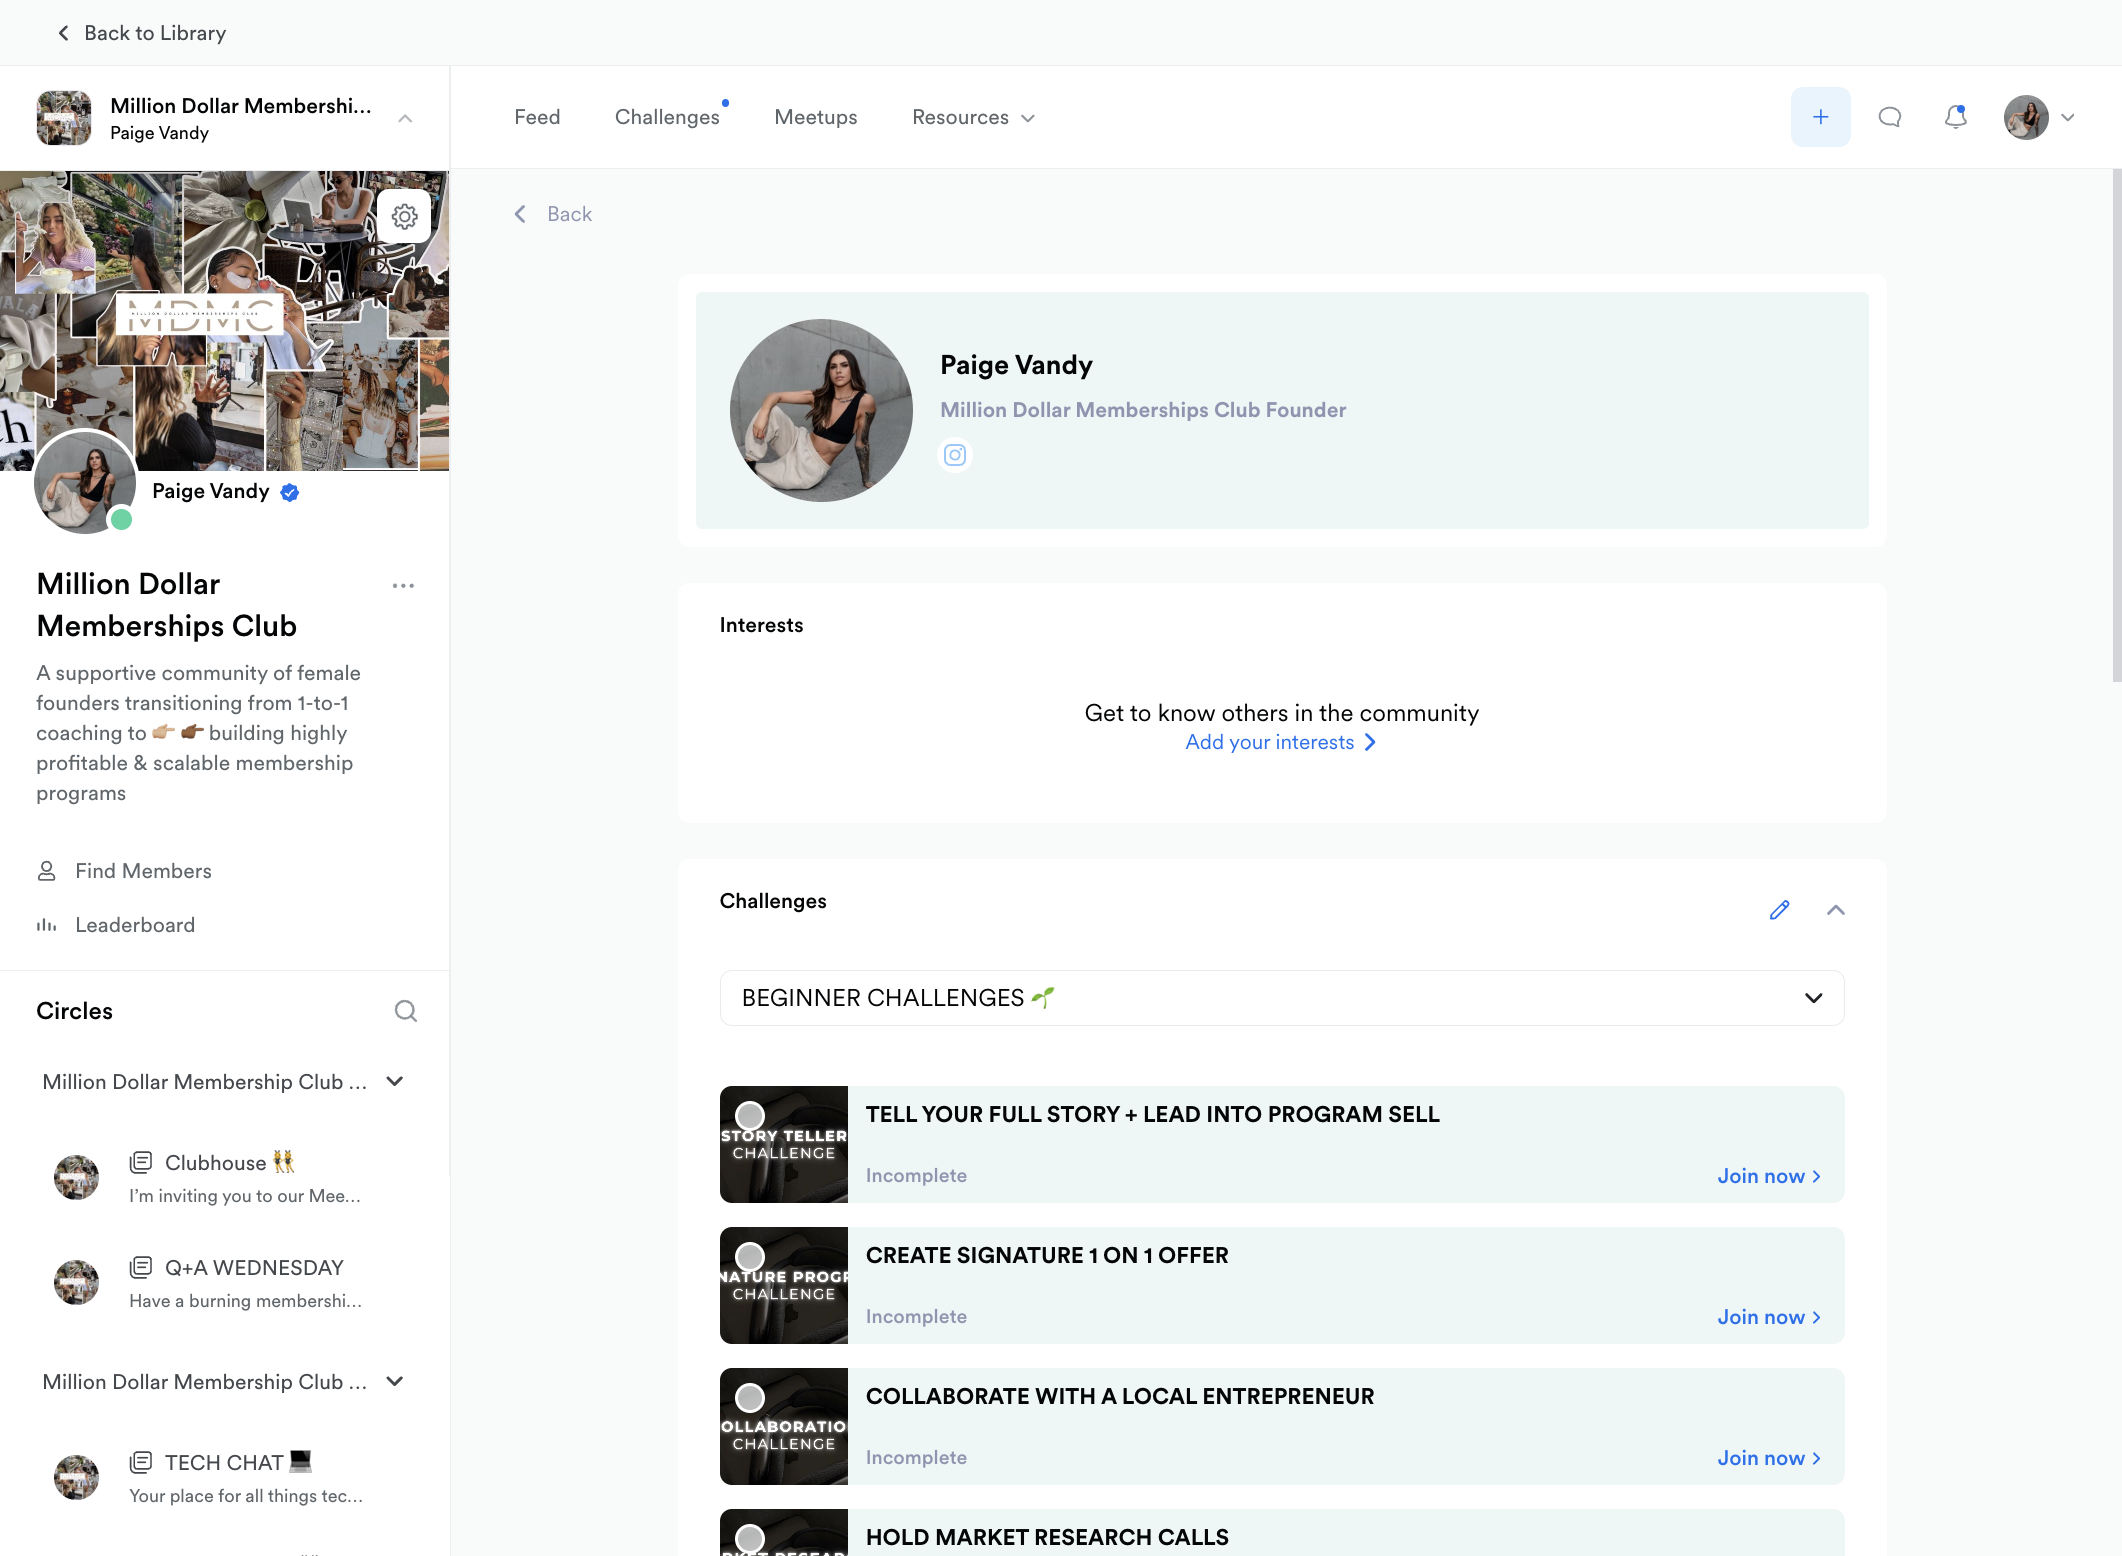Click the Circles search magnifier
2122x1556 pixels.
pos(405,1011)
